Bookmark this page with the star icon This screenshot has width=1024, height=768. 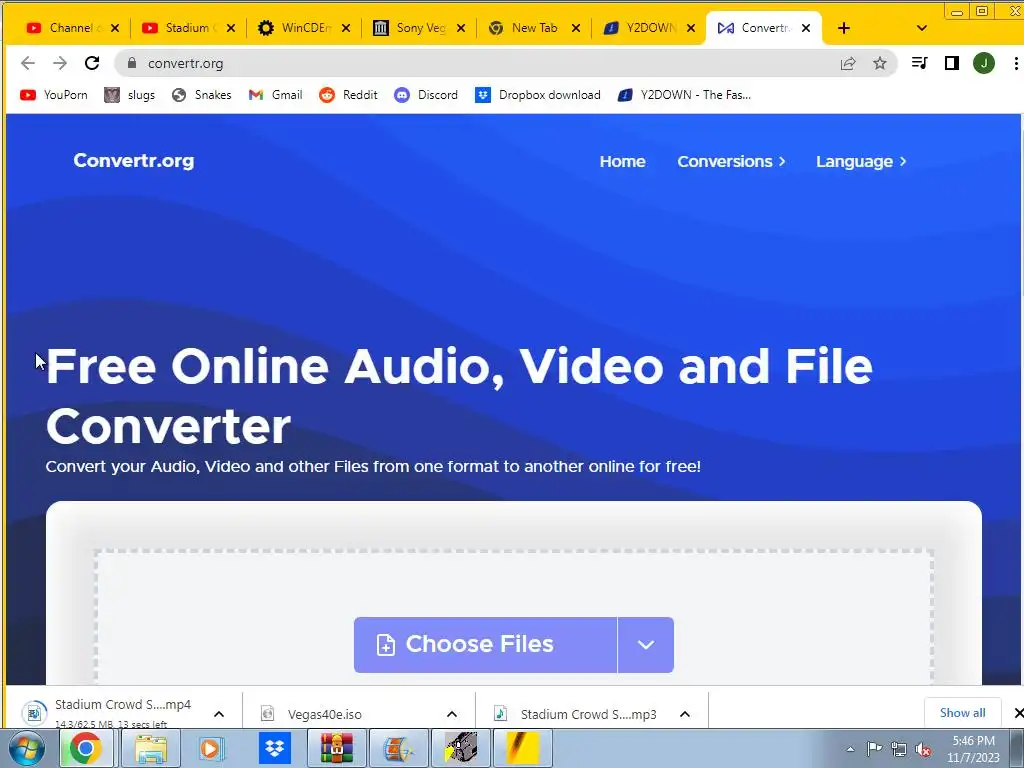(880, 63)
